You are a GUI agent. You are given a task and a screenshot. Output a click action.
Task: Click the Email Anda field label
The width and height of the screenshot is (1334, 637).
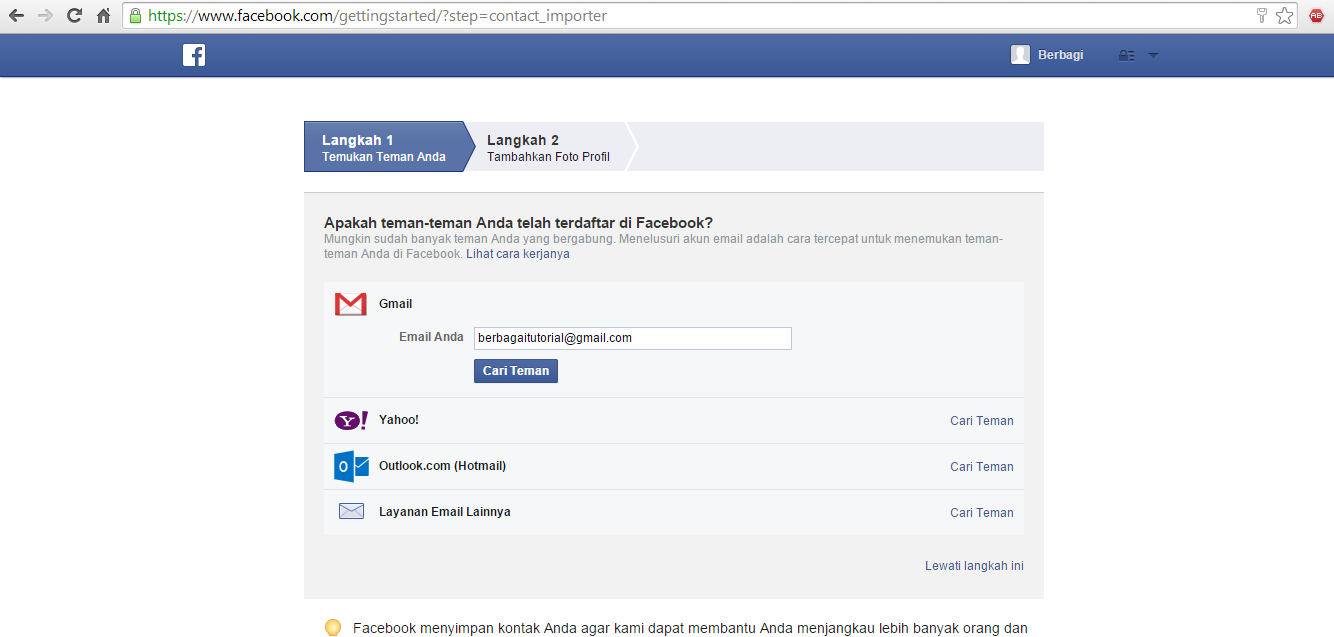click(431, 337)
